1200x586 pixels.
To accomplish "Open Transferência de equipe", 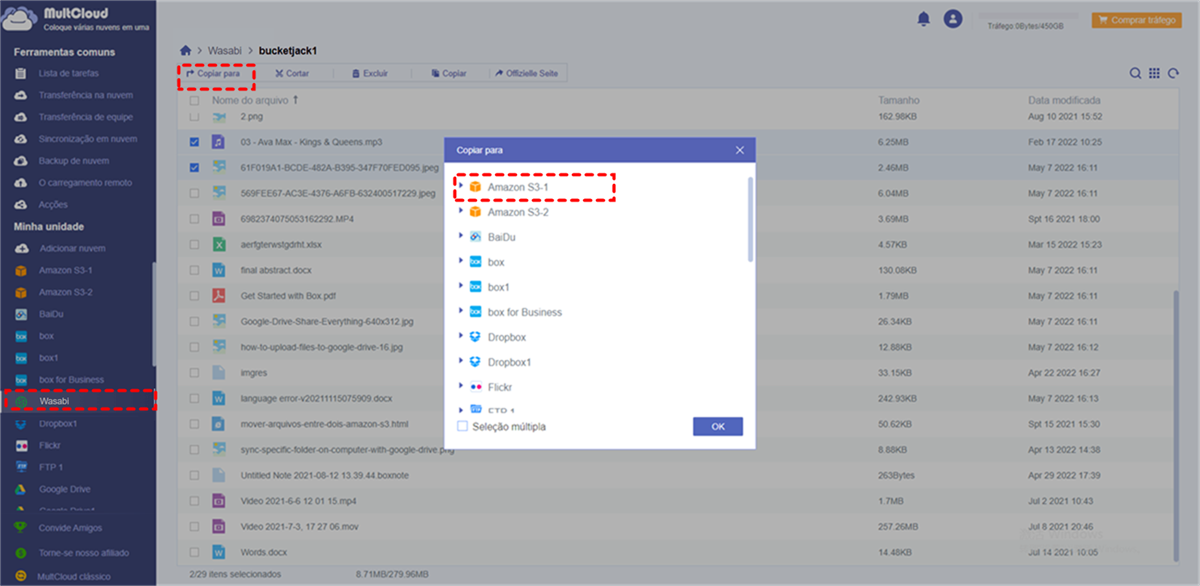I will tap(87, 117).
